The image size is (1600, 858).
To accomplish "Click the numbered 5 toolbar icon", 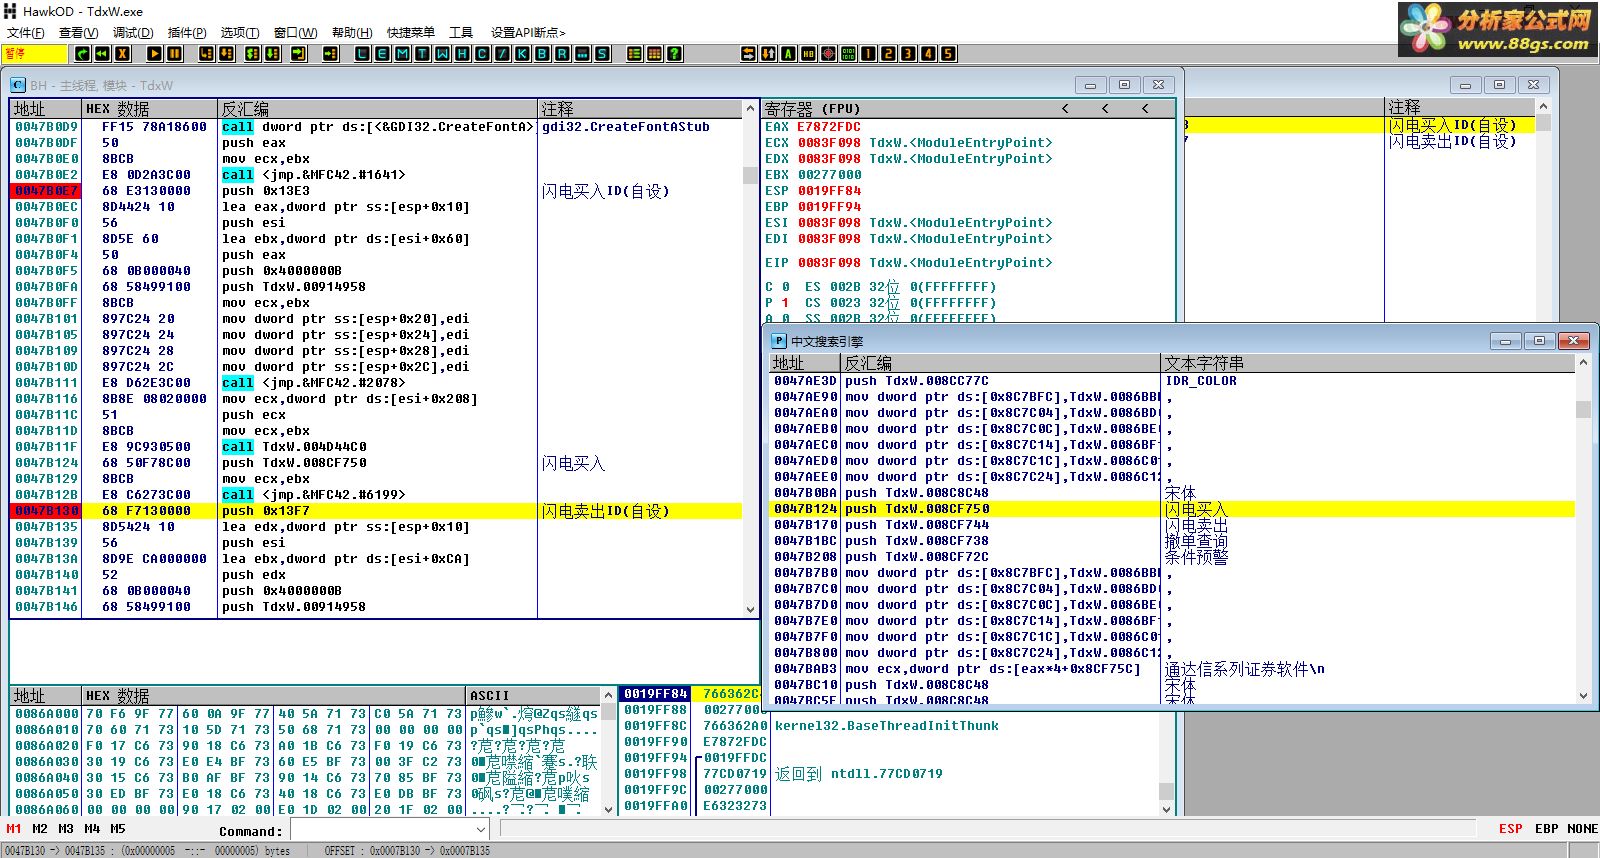I will point(948,54).
